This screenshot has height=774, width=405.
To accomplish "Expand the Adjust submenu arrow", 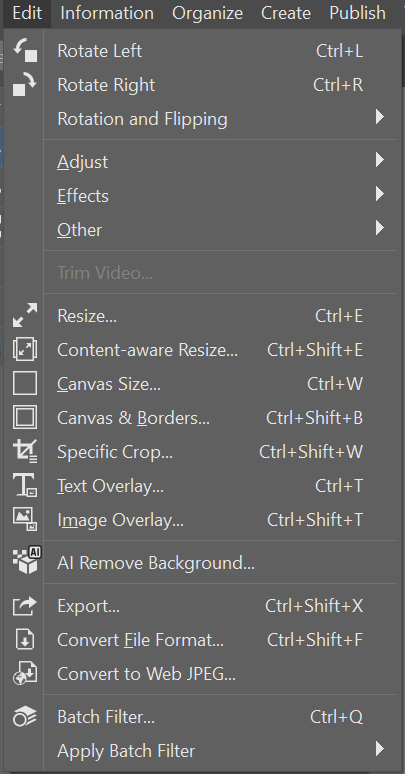I will coord(379,159).
